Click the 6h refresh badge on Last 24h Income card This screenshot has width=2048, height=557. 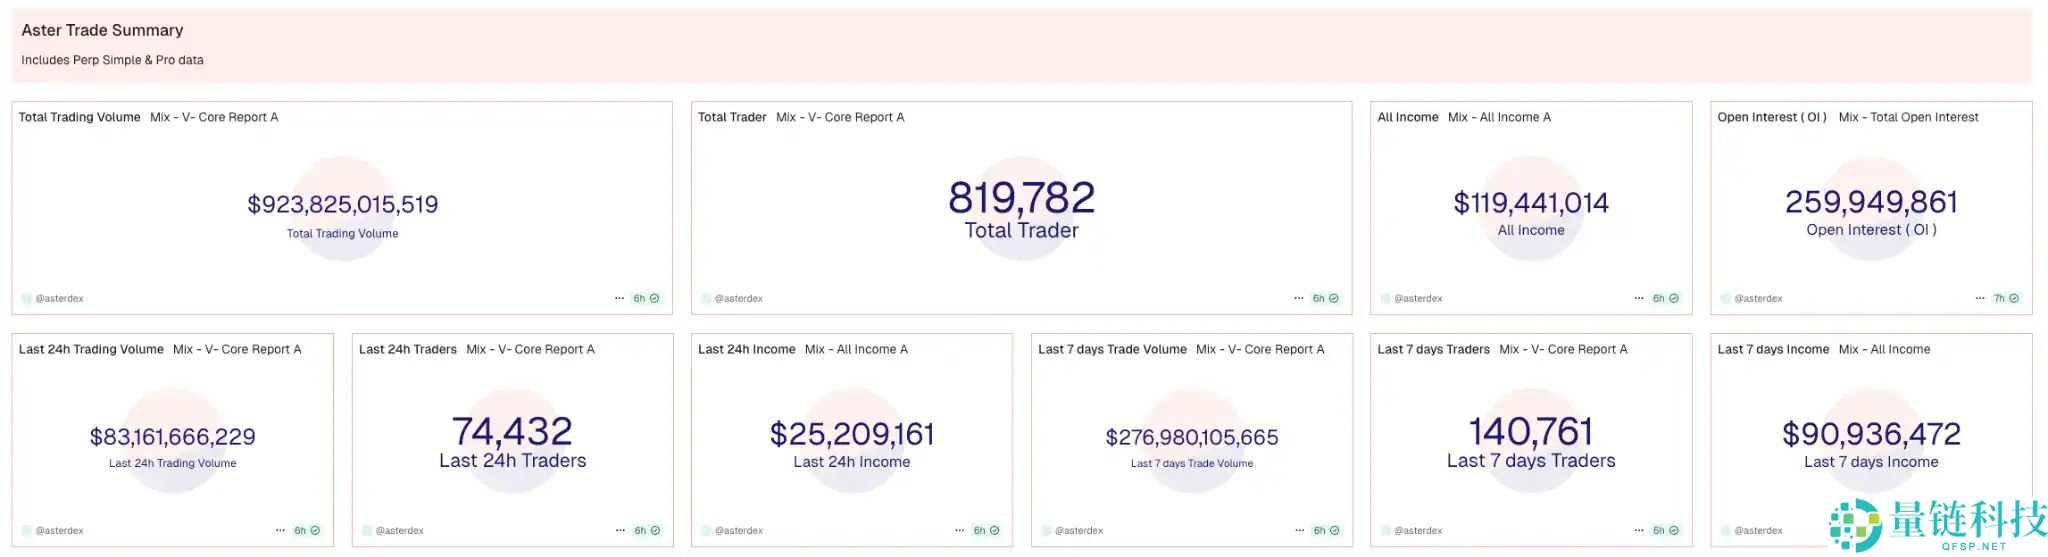pyautogui.click(x=986, y=530)
